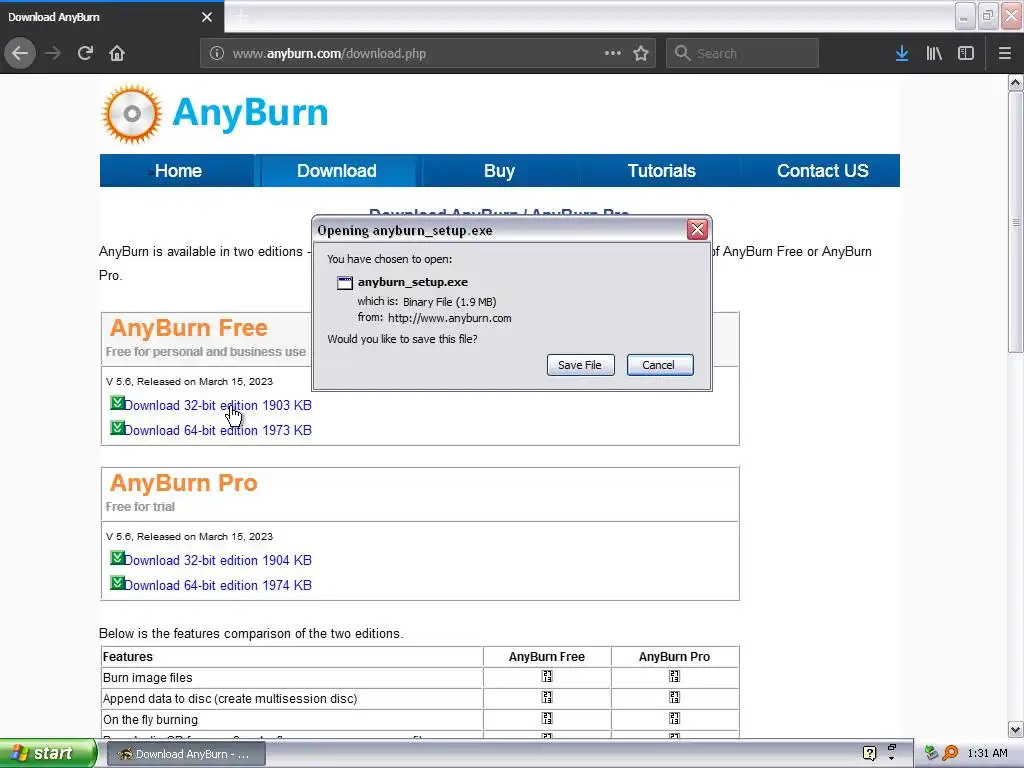Click the AnyBurn Free heading

tap(189, 328)
